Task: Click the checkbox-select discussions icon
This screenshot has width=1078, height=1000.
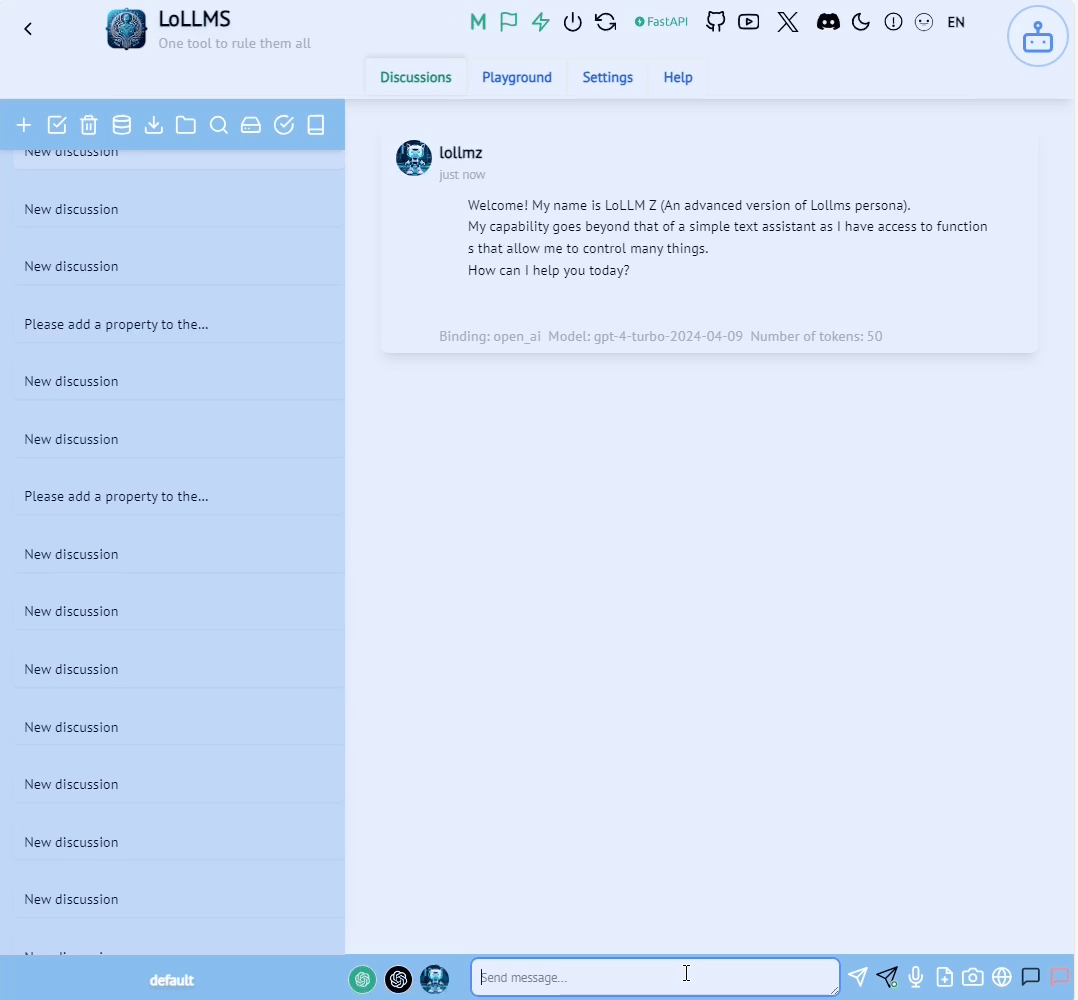Action: click(57, 125)
